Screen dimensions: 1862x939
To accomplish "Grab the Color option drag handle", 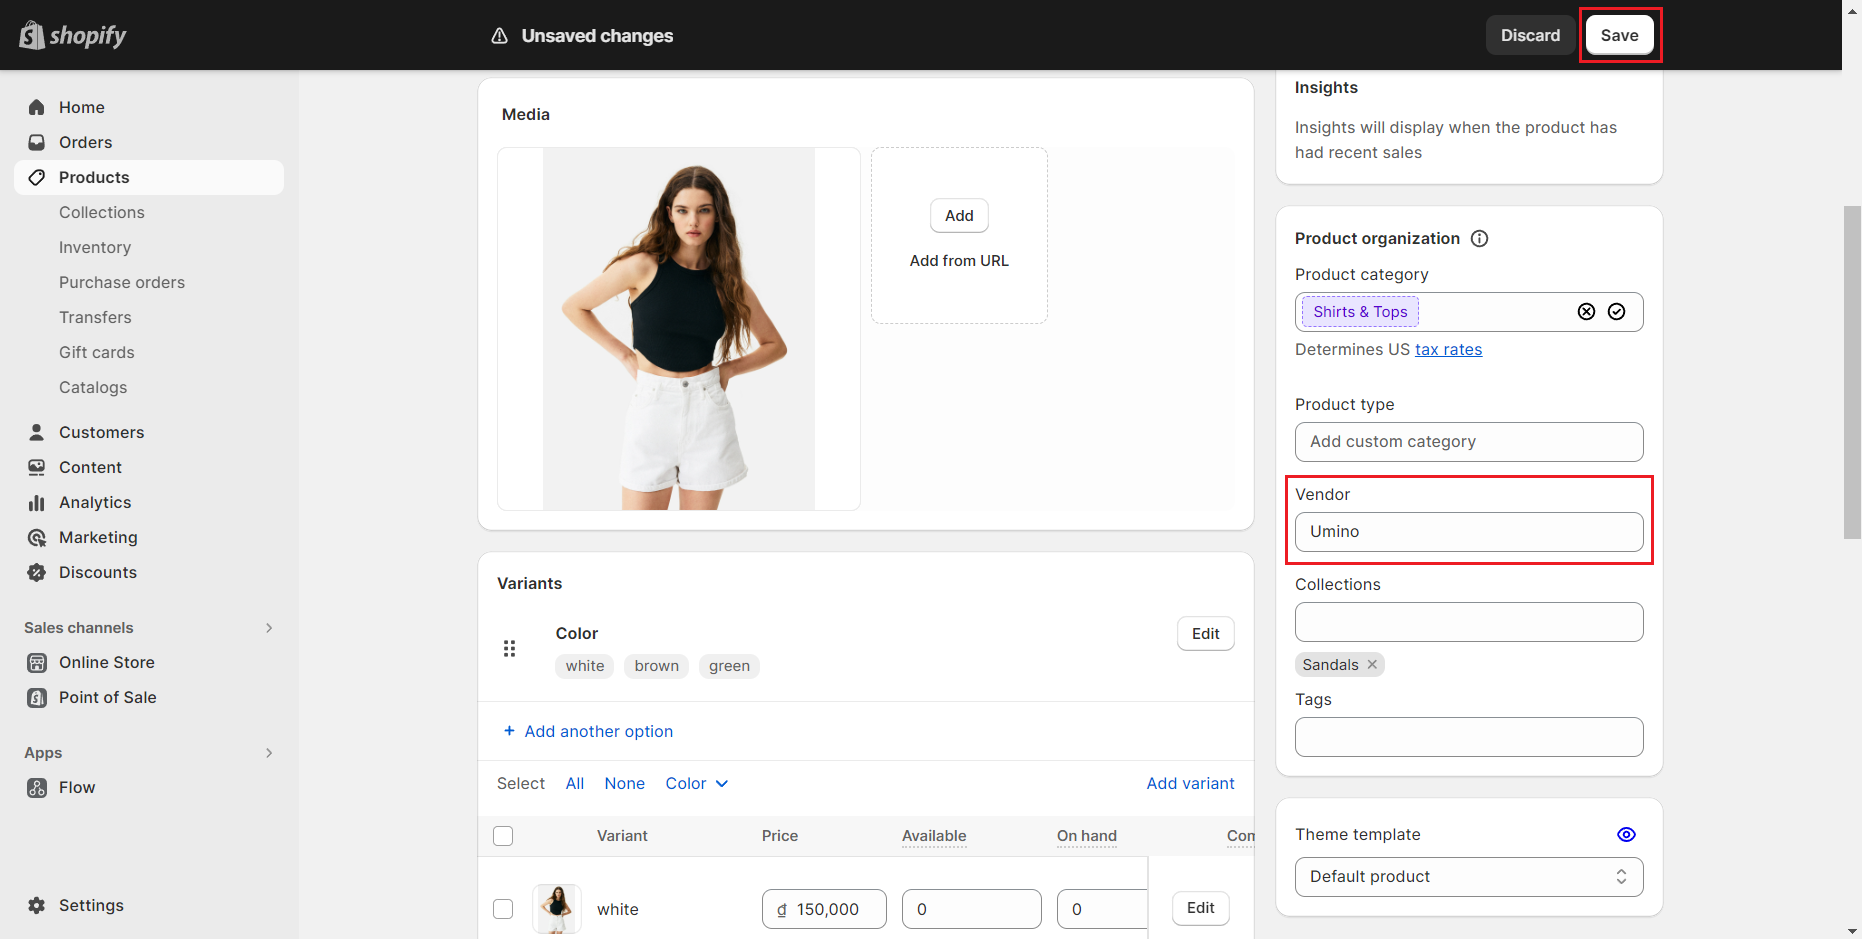I will pos(510,649).
